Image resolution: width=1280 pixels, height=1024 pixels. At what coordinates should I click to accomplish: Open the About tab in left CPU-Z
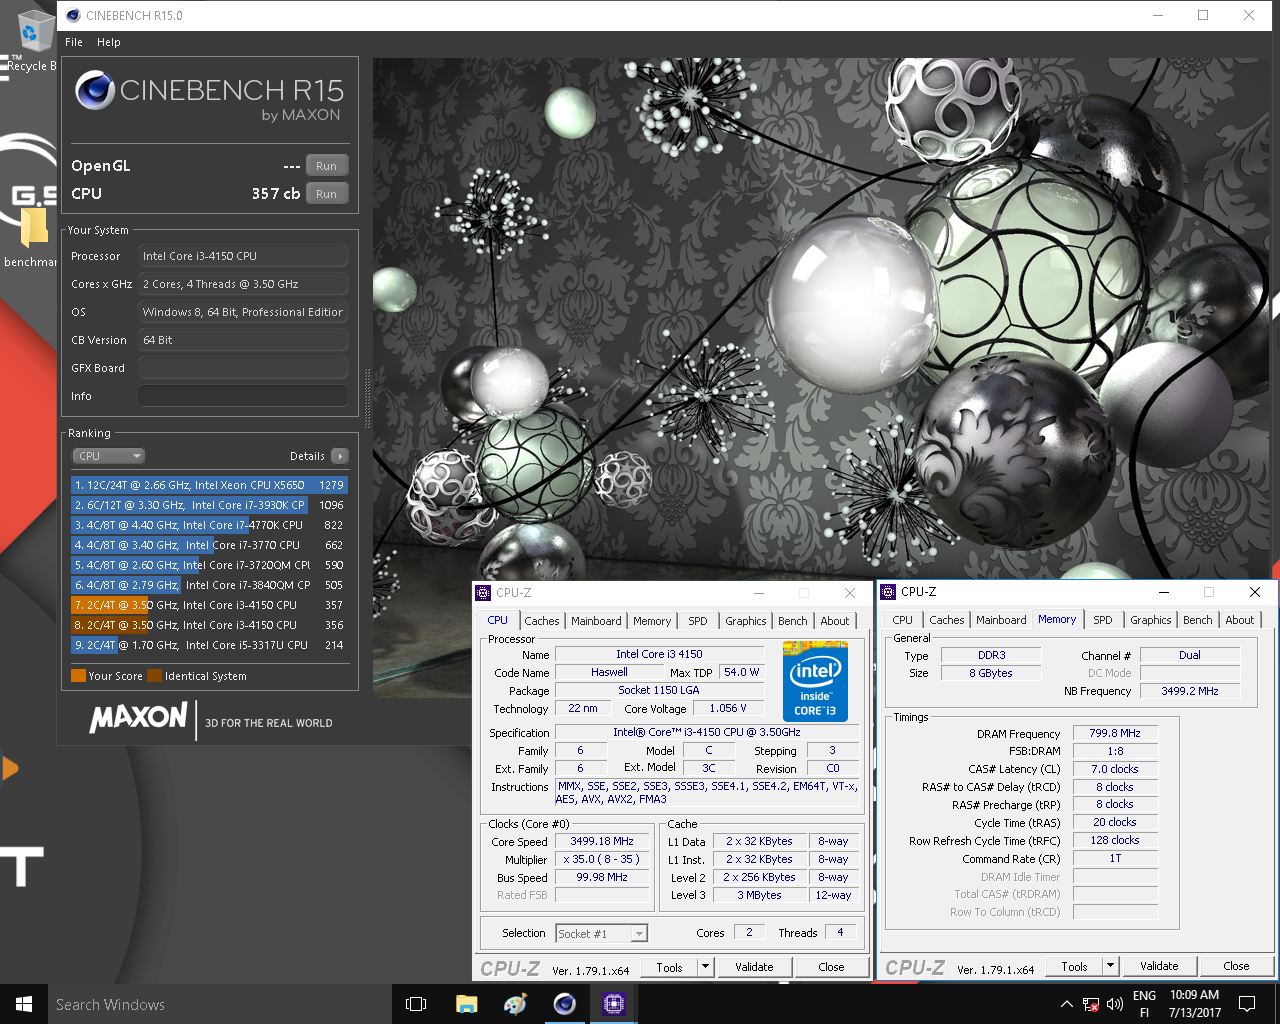point(835,621)
